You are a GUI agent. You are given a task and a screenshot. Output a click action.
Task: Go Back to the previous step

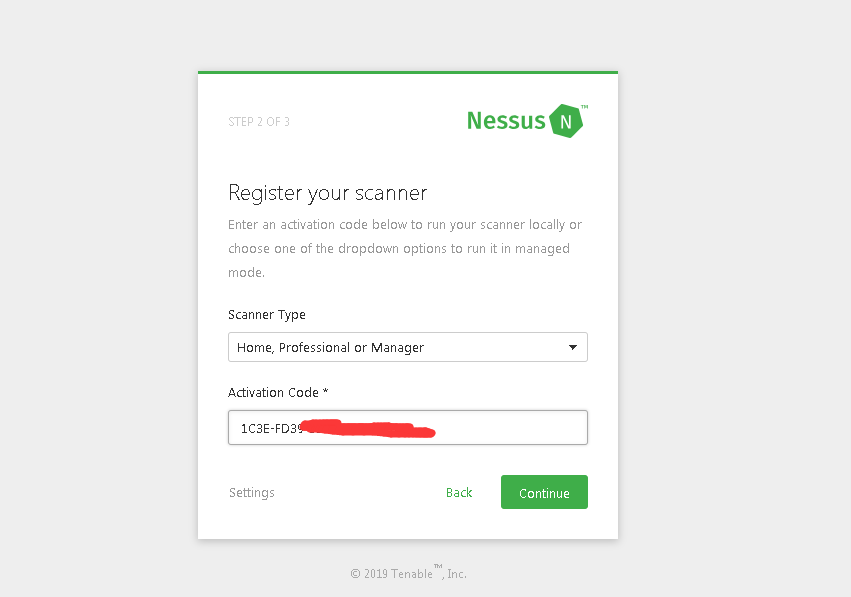pos(459,493)
